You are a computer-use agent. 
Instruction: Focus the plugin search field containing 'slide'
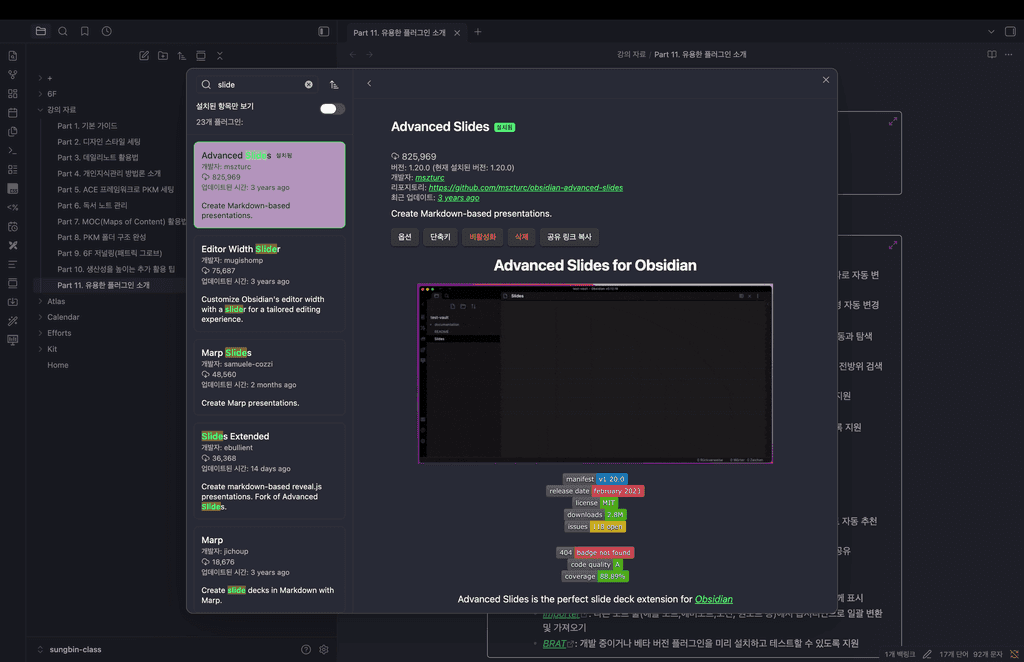coord(258,84)
